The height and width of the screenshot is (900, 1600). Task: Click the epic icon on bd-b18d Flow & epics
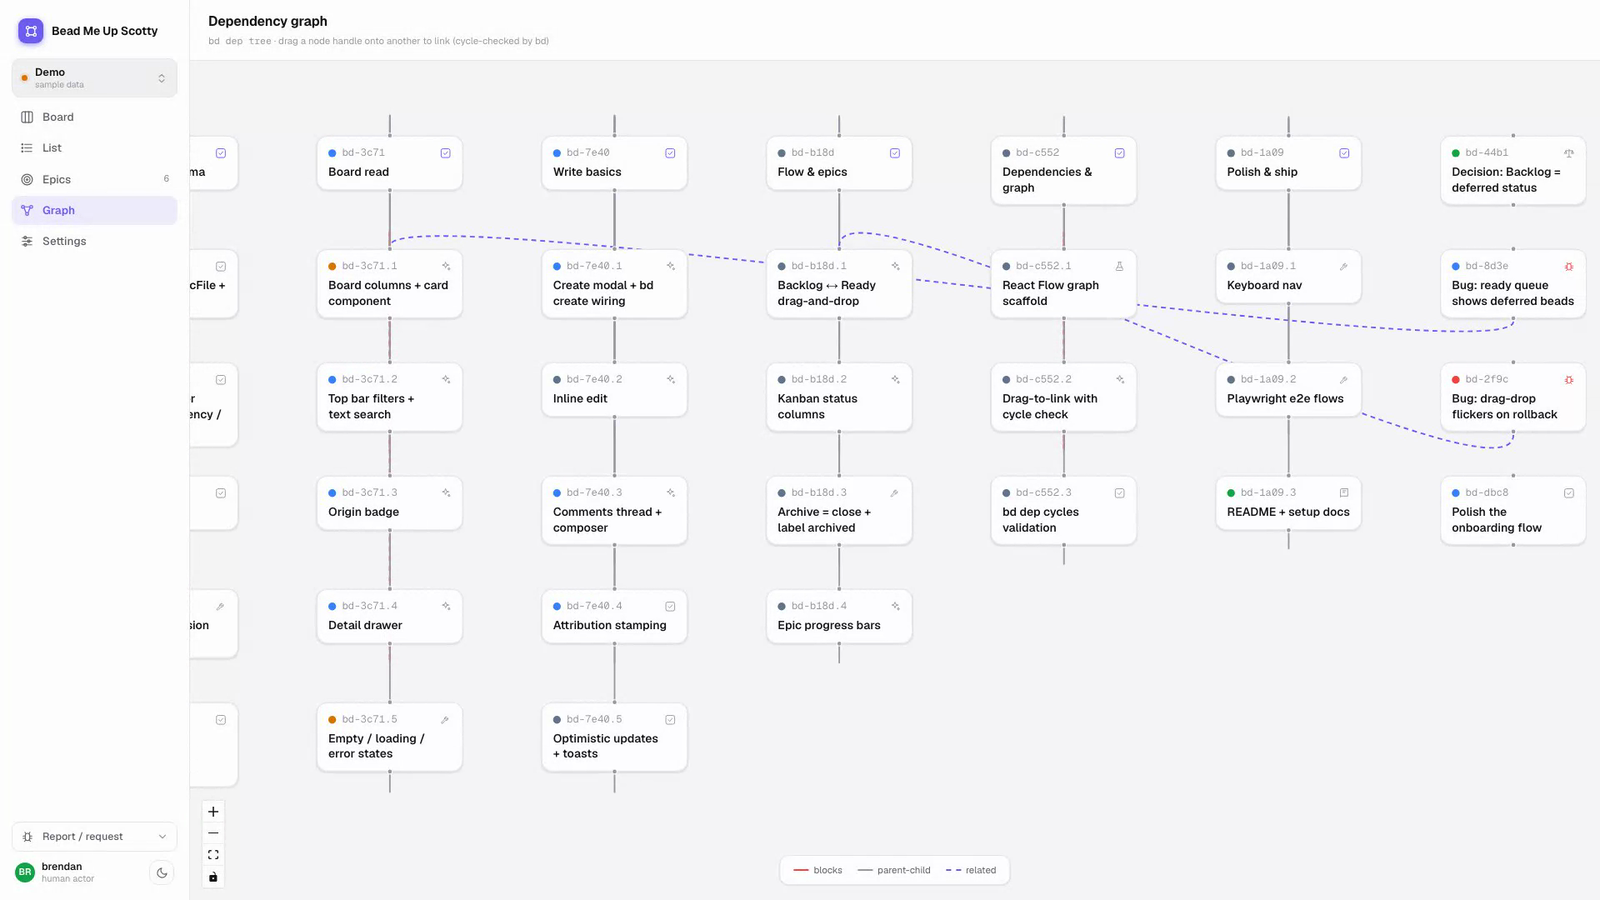coord(895,153)
